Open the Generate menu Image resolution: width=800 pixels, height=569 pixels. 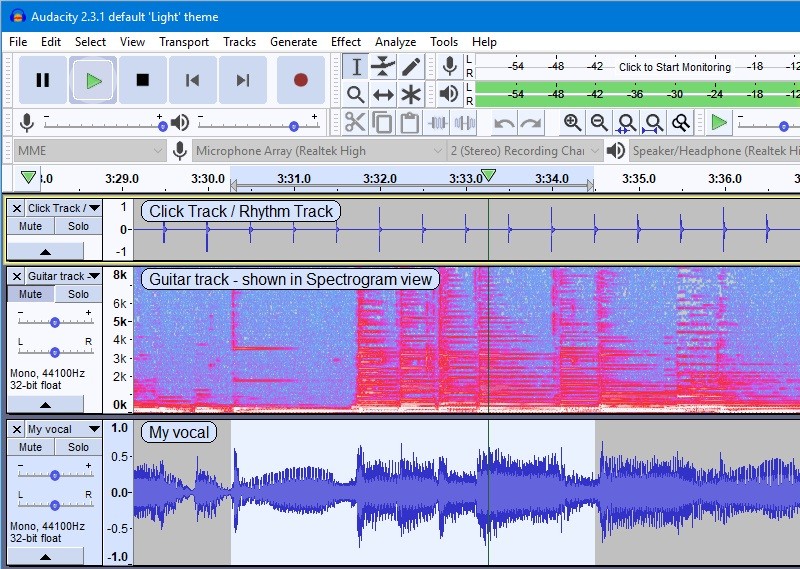294,42
